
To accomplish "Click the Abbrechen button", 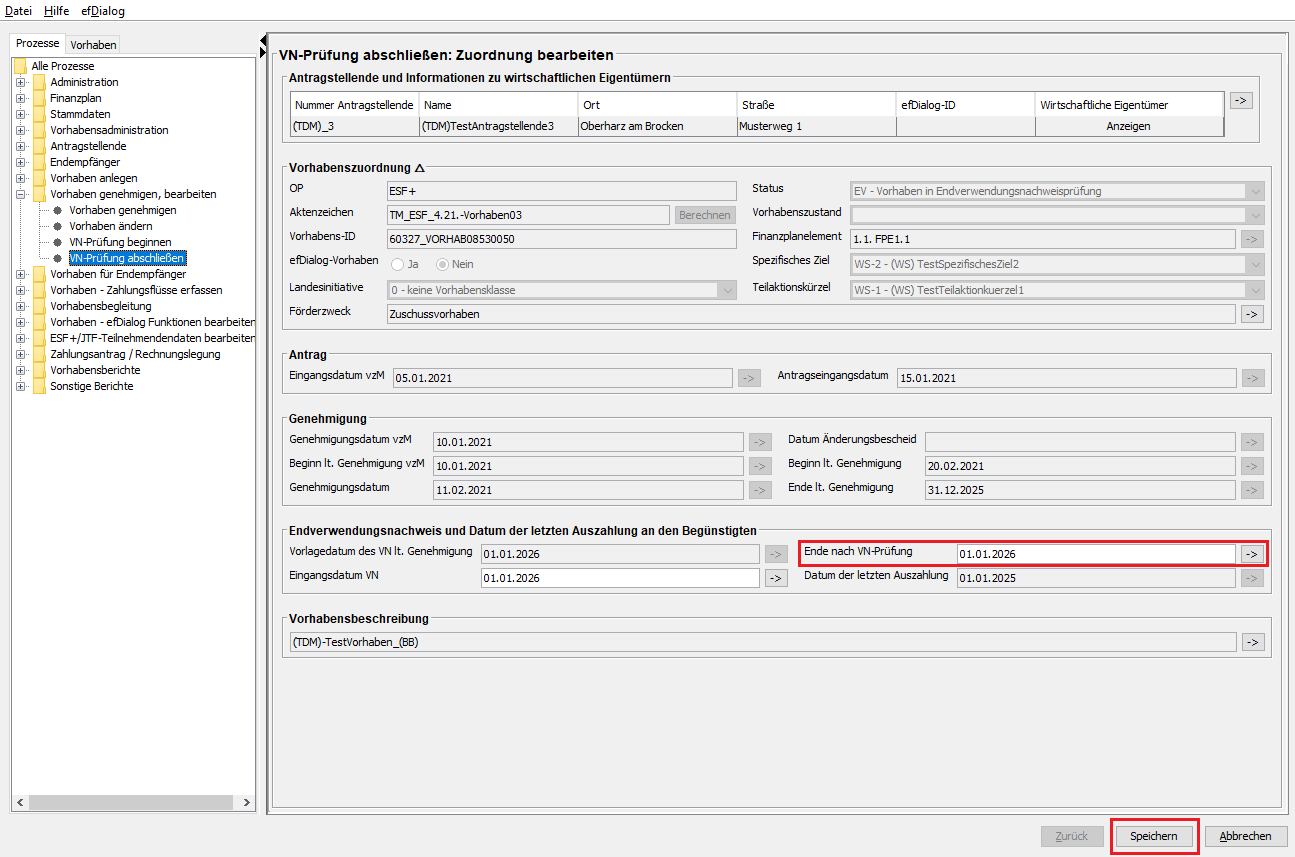I will (x=1245, y=836).
